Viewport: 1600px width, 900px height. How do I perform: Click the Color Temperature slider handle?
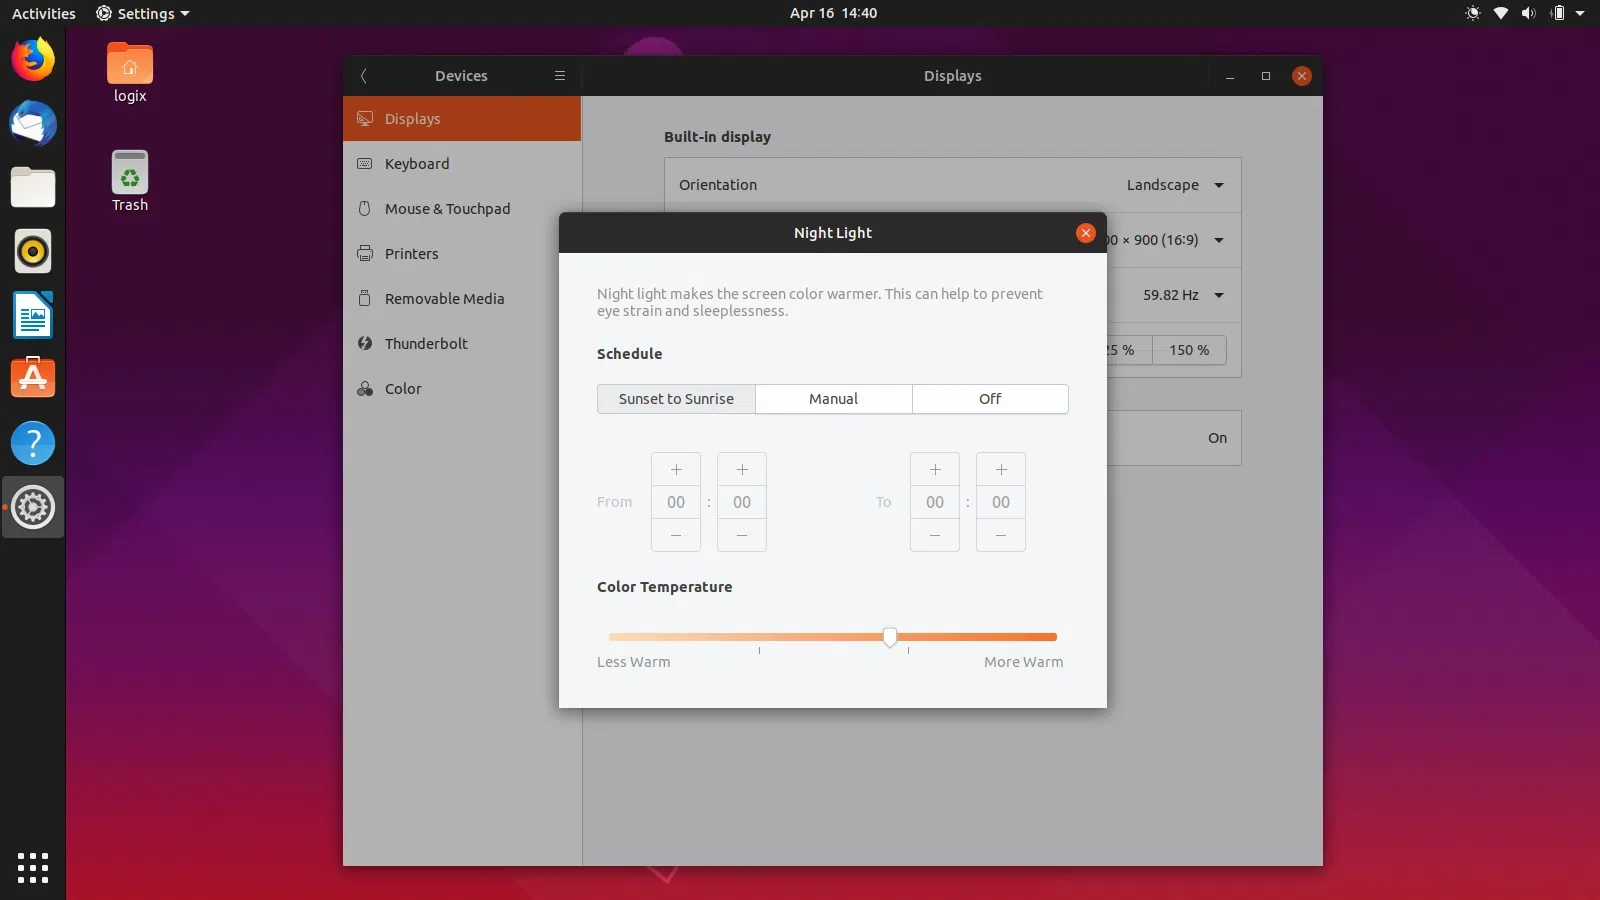(x=890, y=637)
